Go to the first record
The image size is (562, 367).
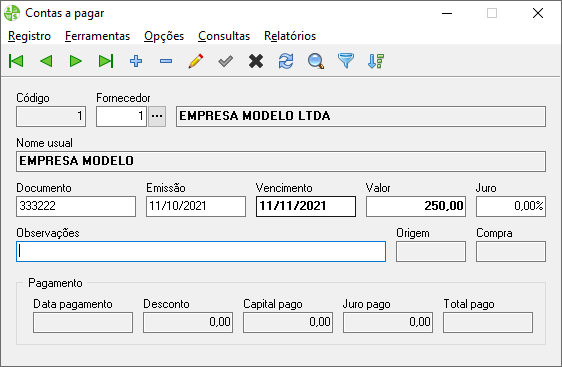[x=16, y=61]
